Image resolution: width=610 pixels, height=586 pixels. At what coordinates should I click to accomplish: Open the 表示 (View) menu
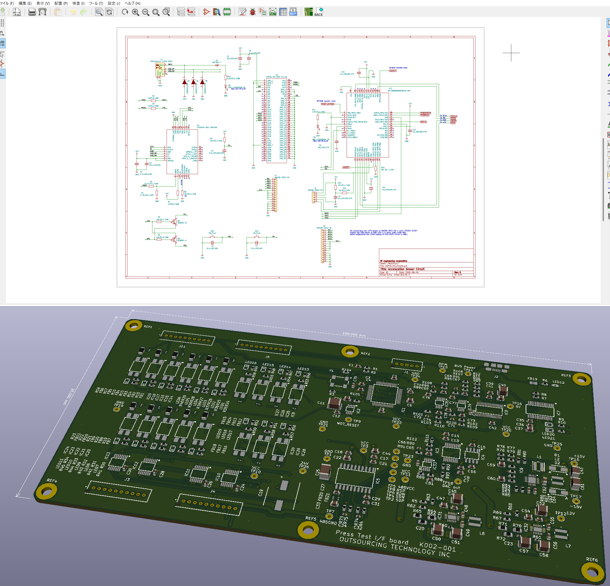[43, 3]
